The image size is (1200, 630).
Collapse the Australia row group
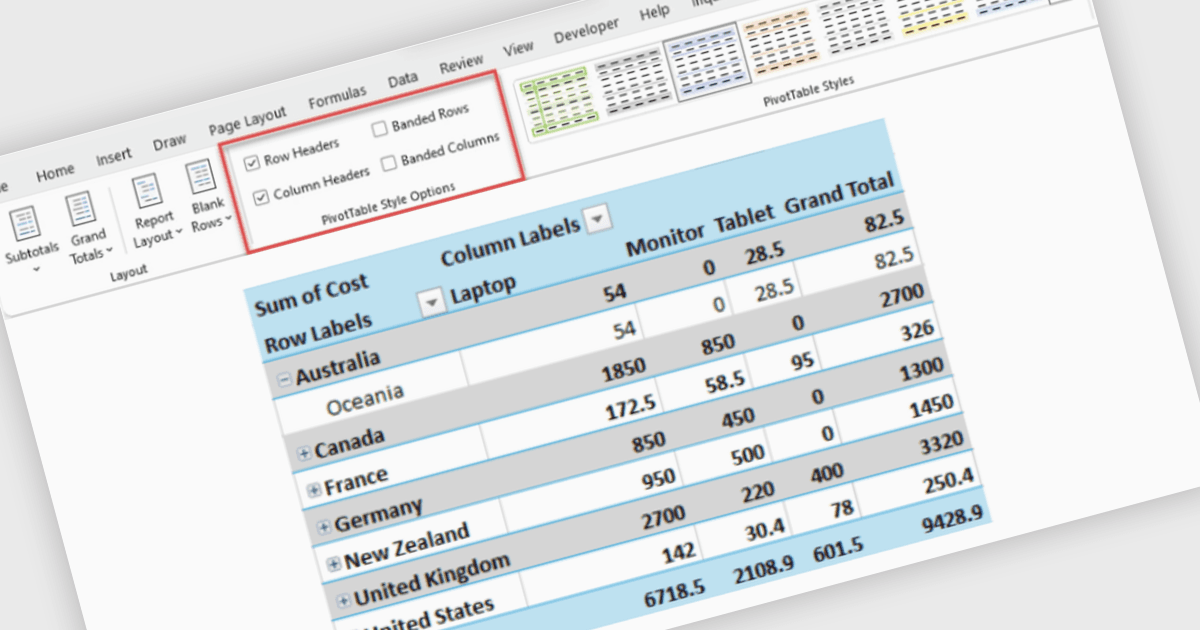point(284,379)
